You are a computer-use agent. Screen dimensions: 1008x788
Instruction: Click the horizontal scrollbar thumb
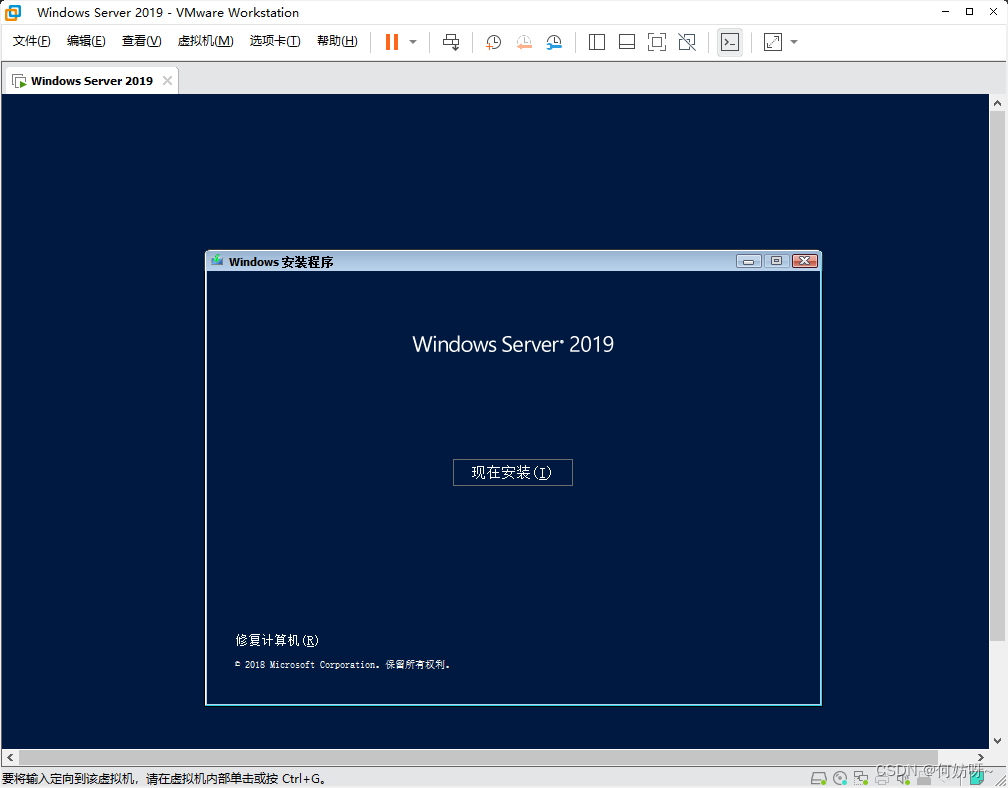[x=478, y=758]
